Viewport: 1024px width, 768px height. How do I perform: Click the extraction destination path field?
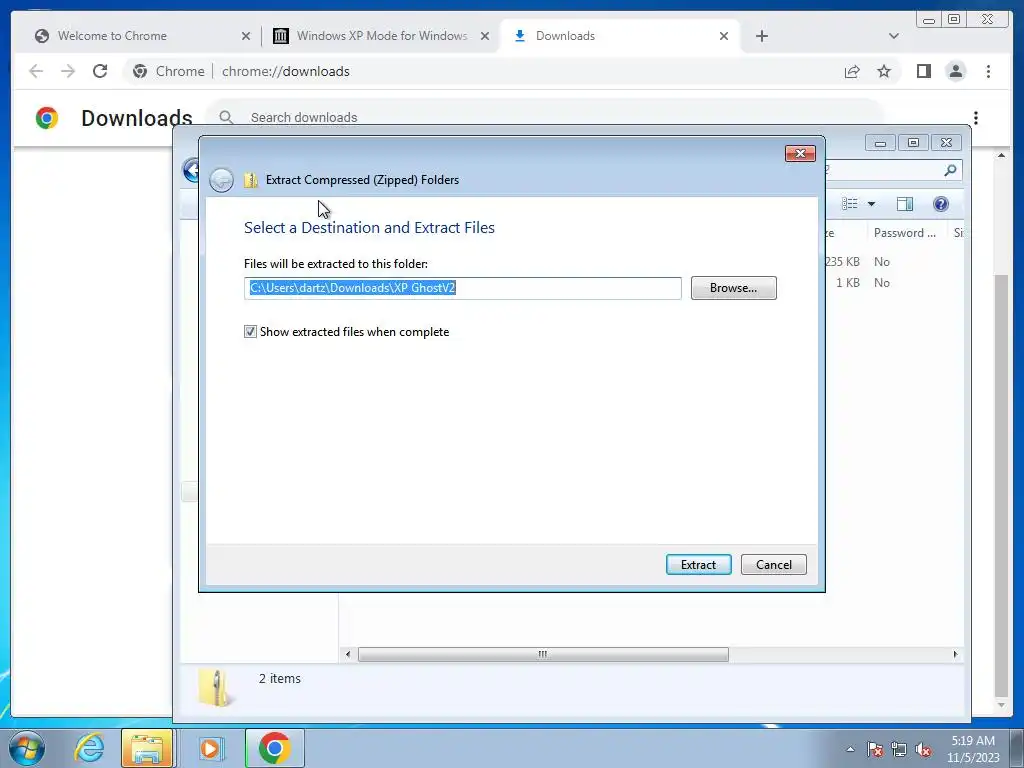(x=462, y=288)
